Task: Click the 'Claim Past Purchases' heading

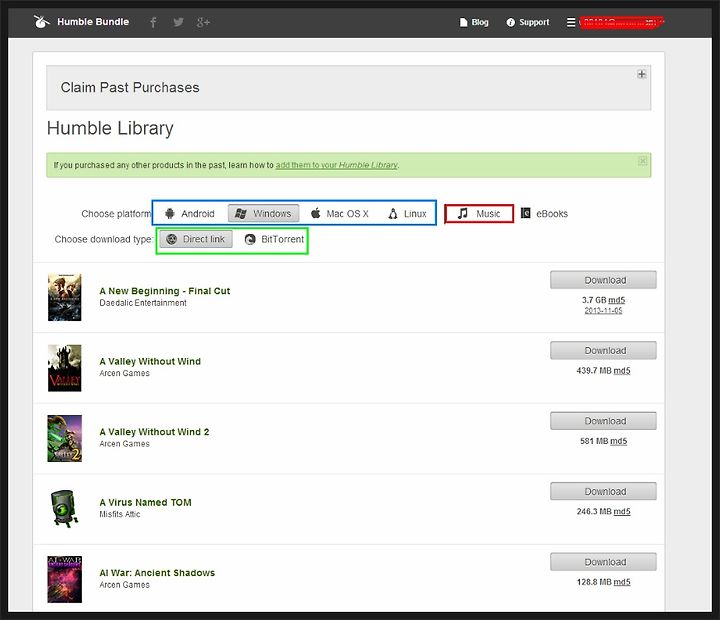Action: click(x=130, y=87)
